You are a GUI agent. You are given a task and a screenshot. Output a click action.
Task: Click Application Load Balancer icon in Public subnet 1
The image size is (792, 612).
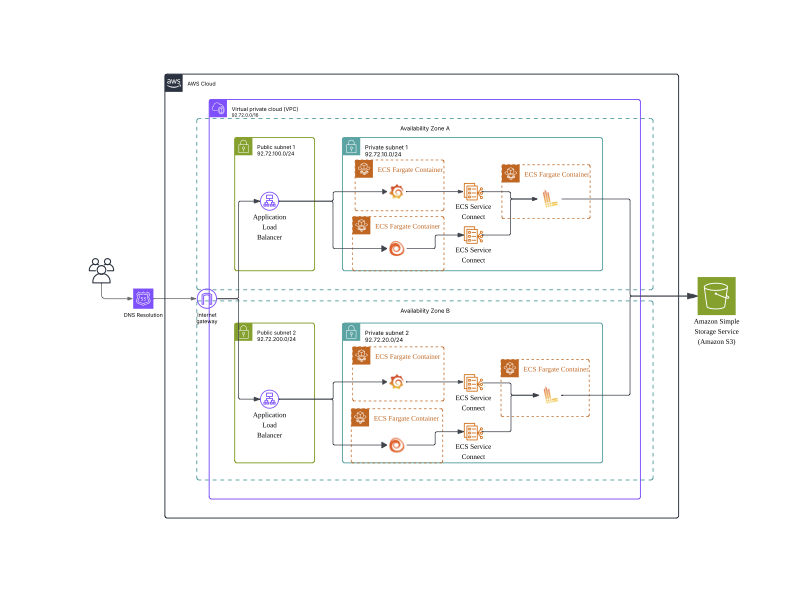point(269,201)
